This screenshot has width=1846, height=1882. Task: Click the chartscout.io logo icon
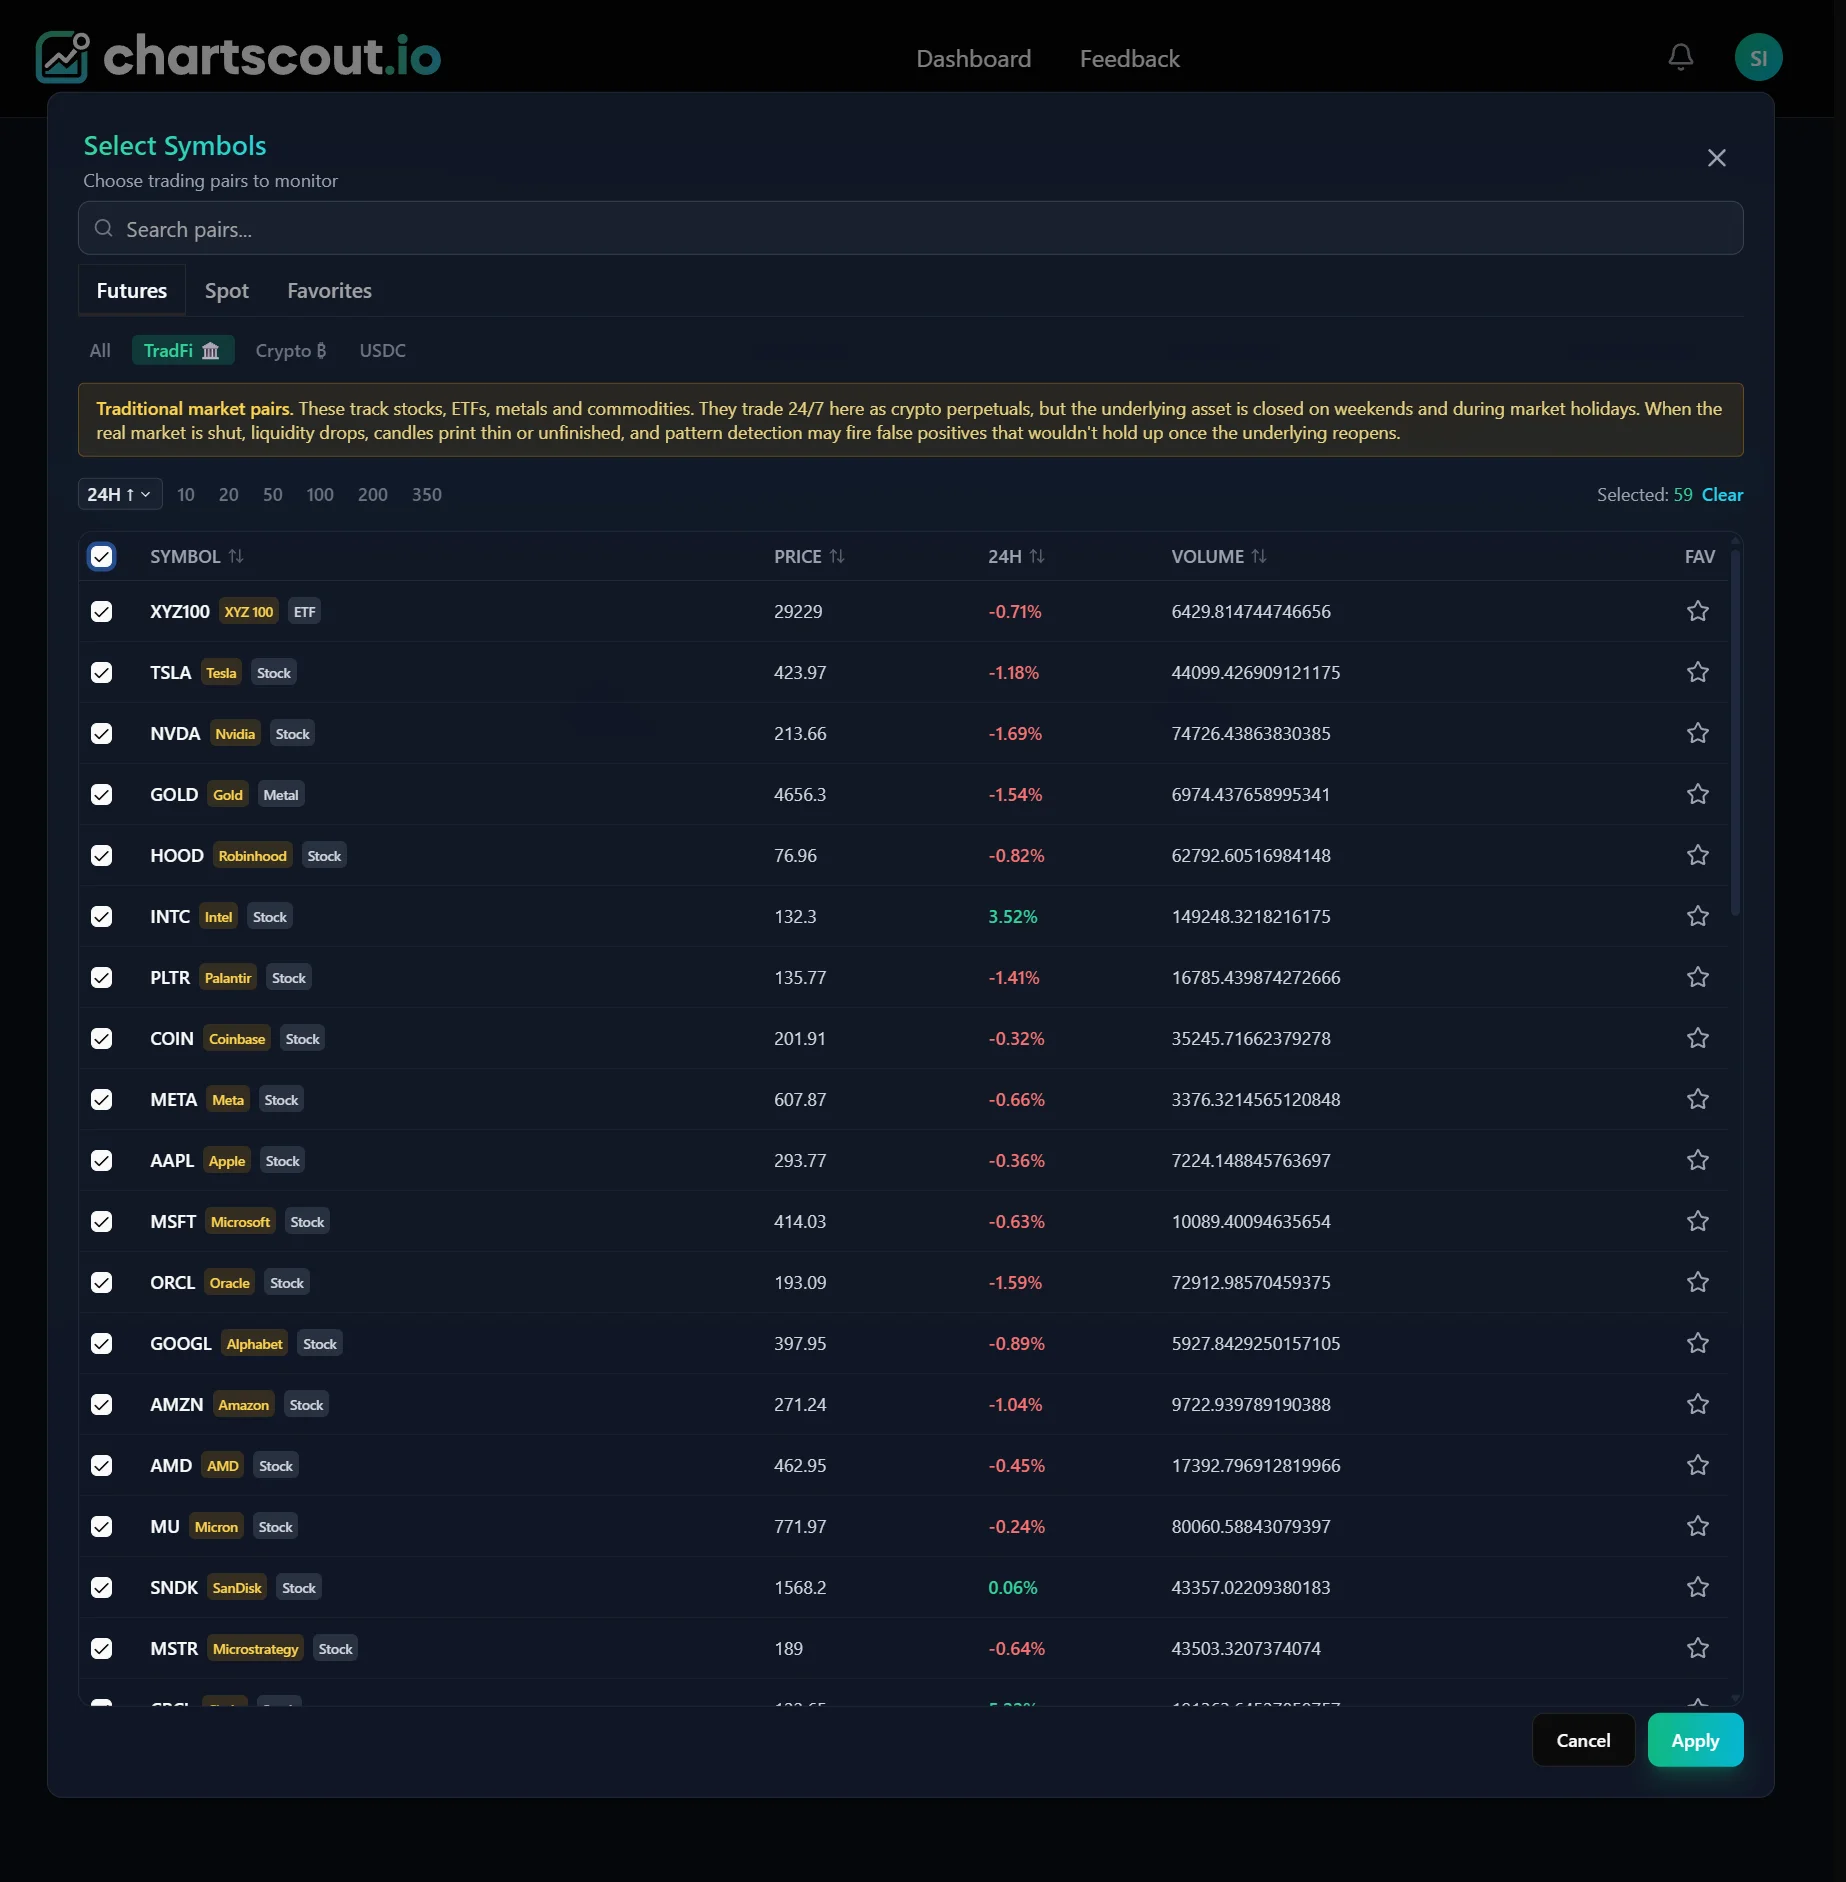click(x=62, y=56)
